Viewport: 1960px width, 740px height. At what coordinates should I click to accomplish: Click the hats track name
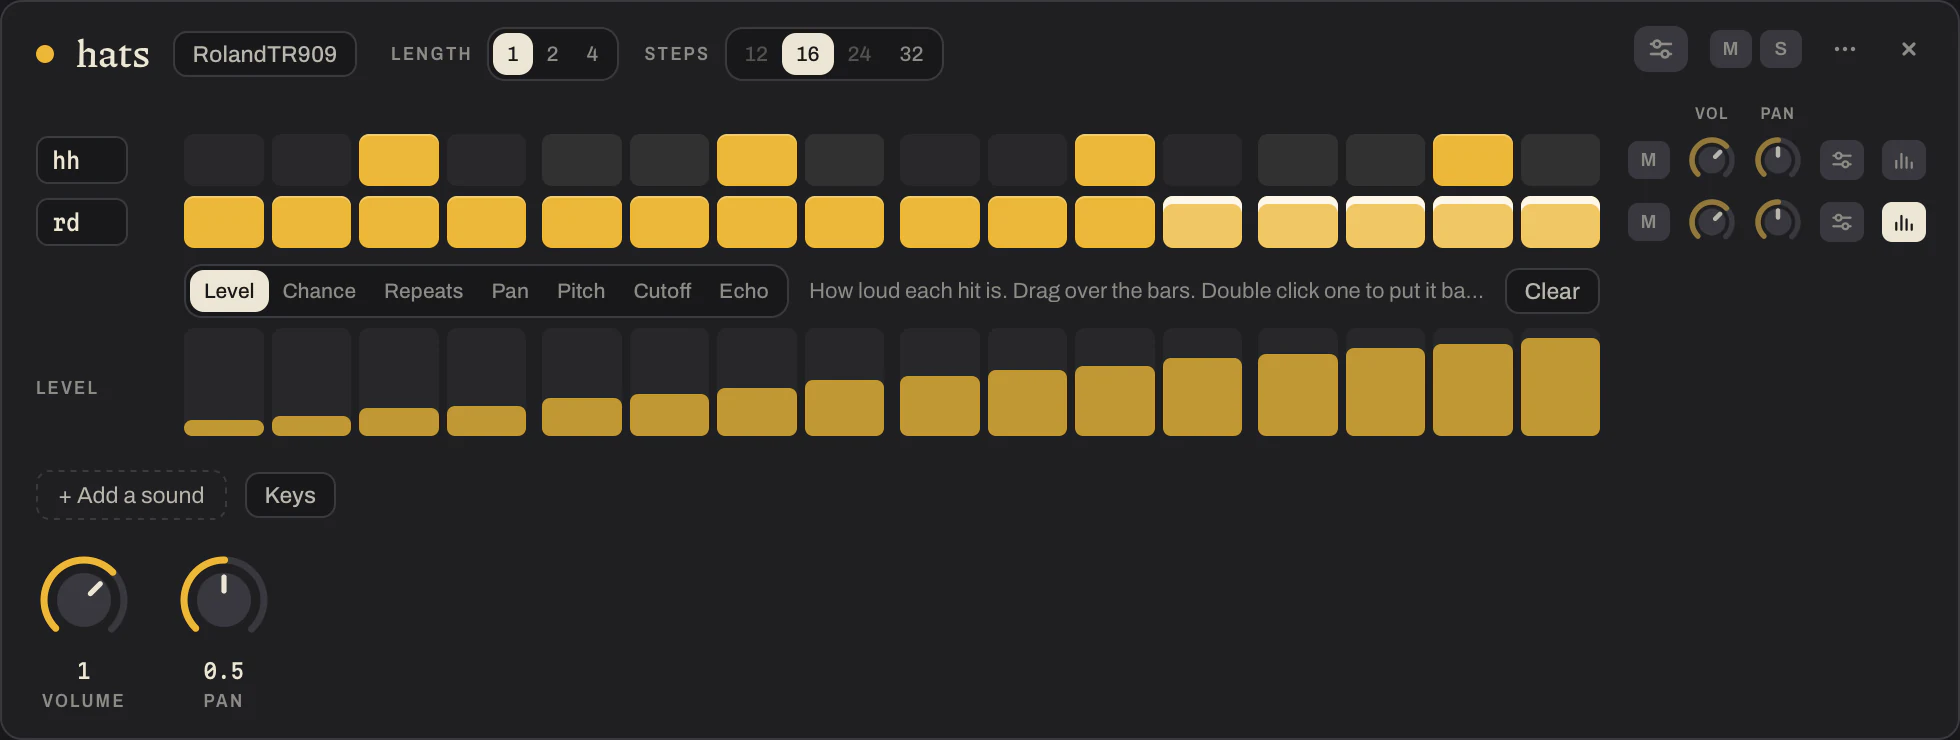click(113, 54)
